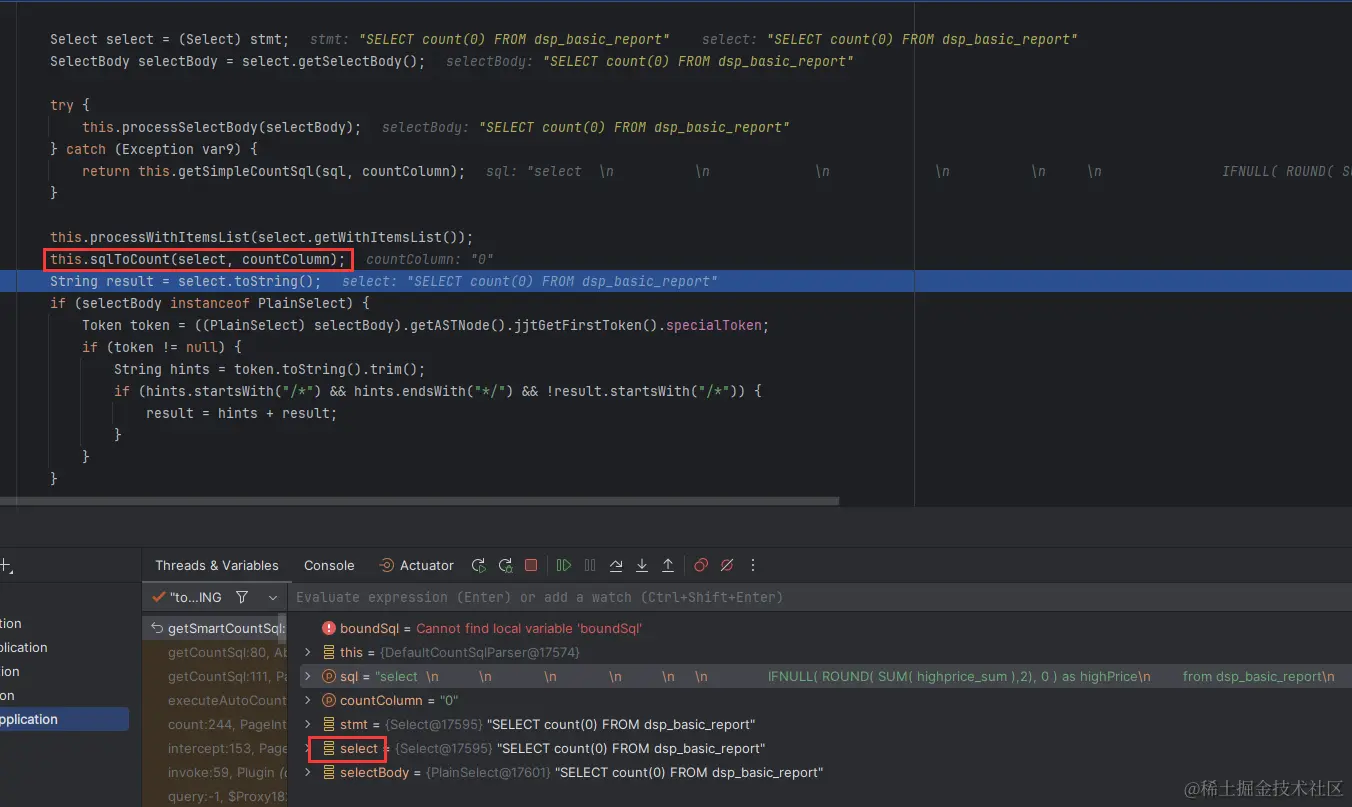Click the parameter icon beside sql variable
This screenshot has height=807, width=1352.
328,676
